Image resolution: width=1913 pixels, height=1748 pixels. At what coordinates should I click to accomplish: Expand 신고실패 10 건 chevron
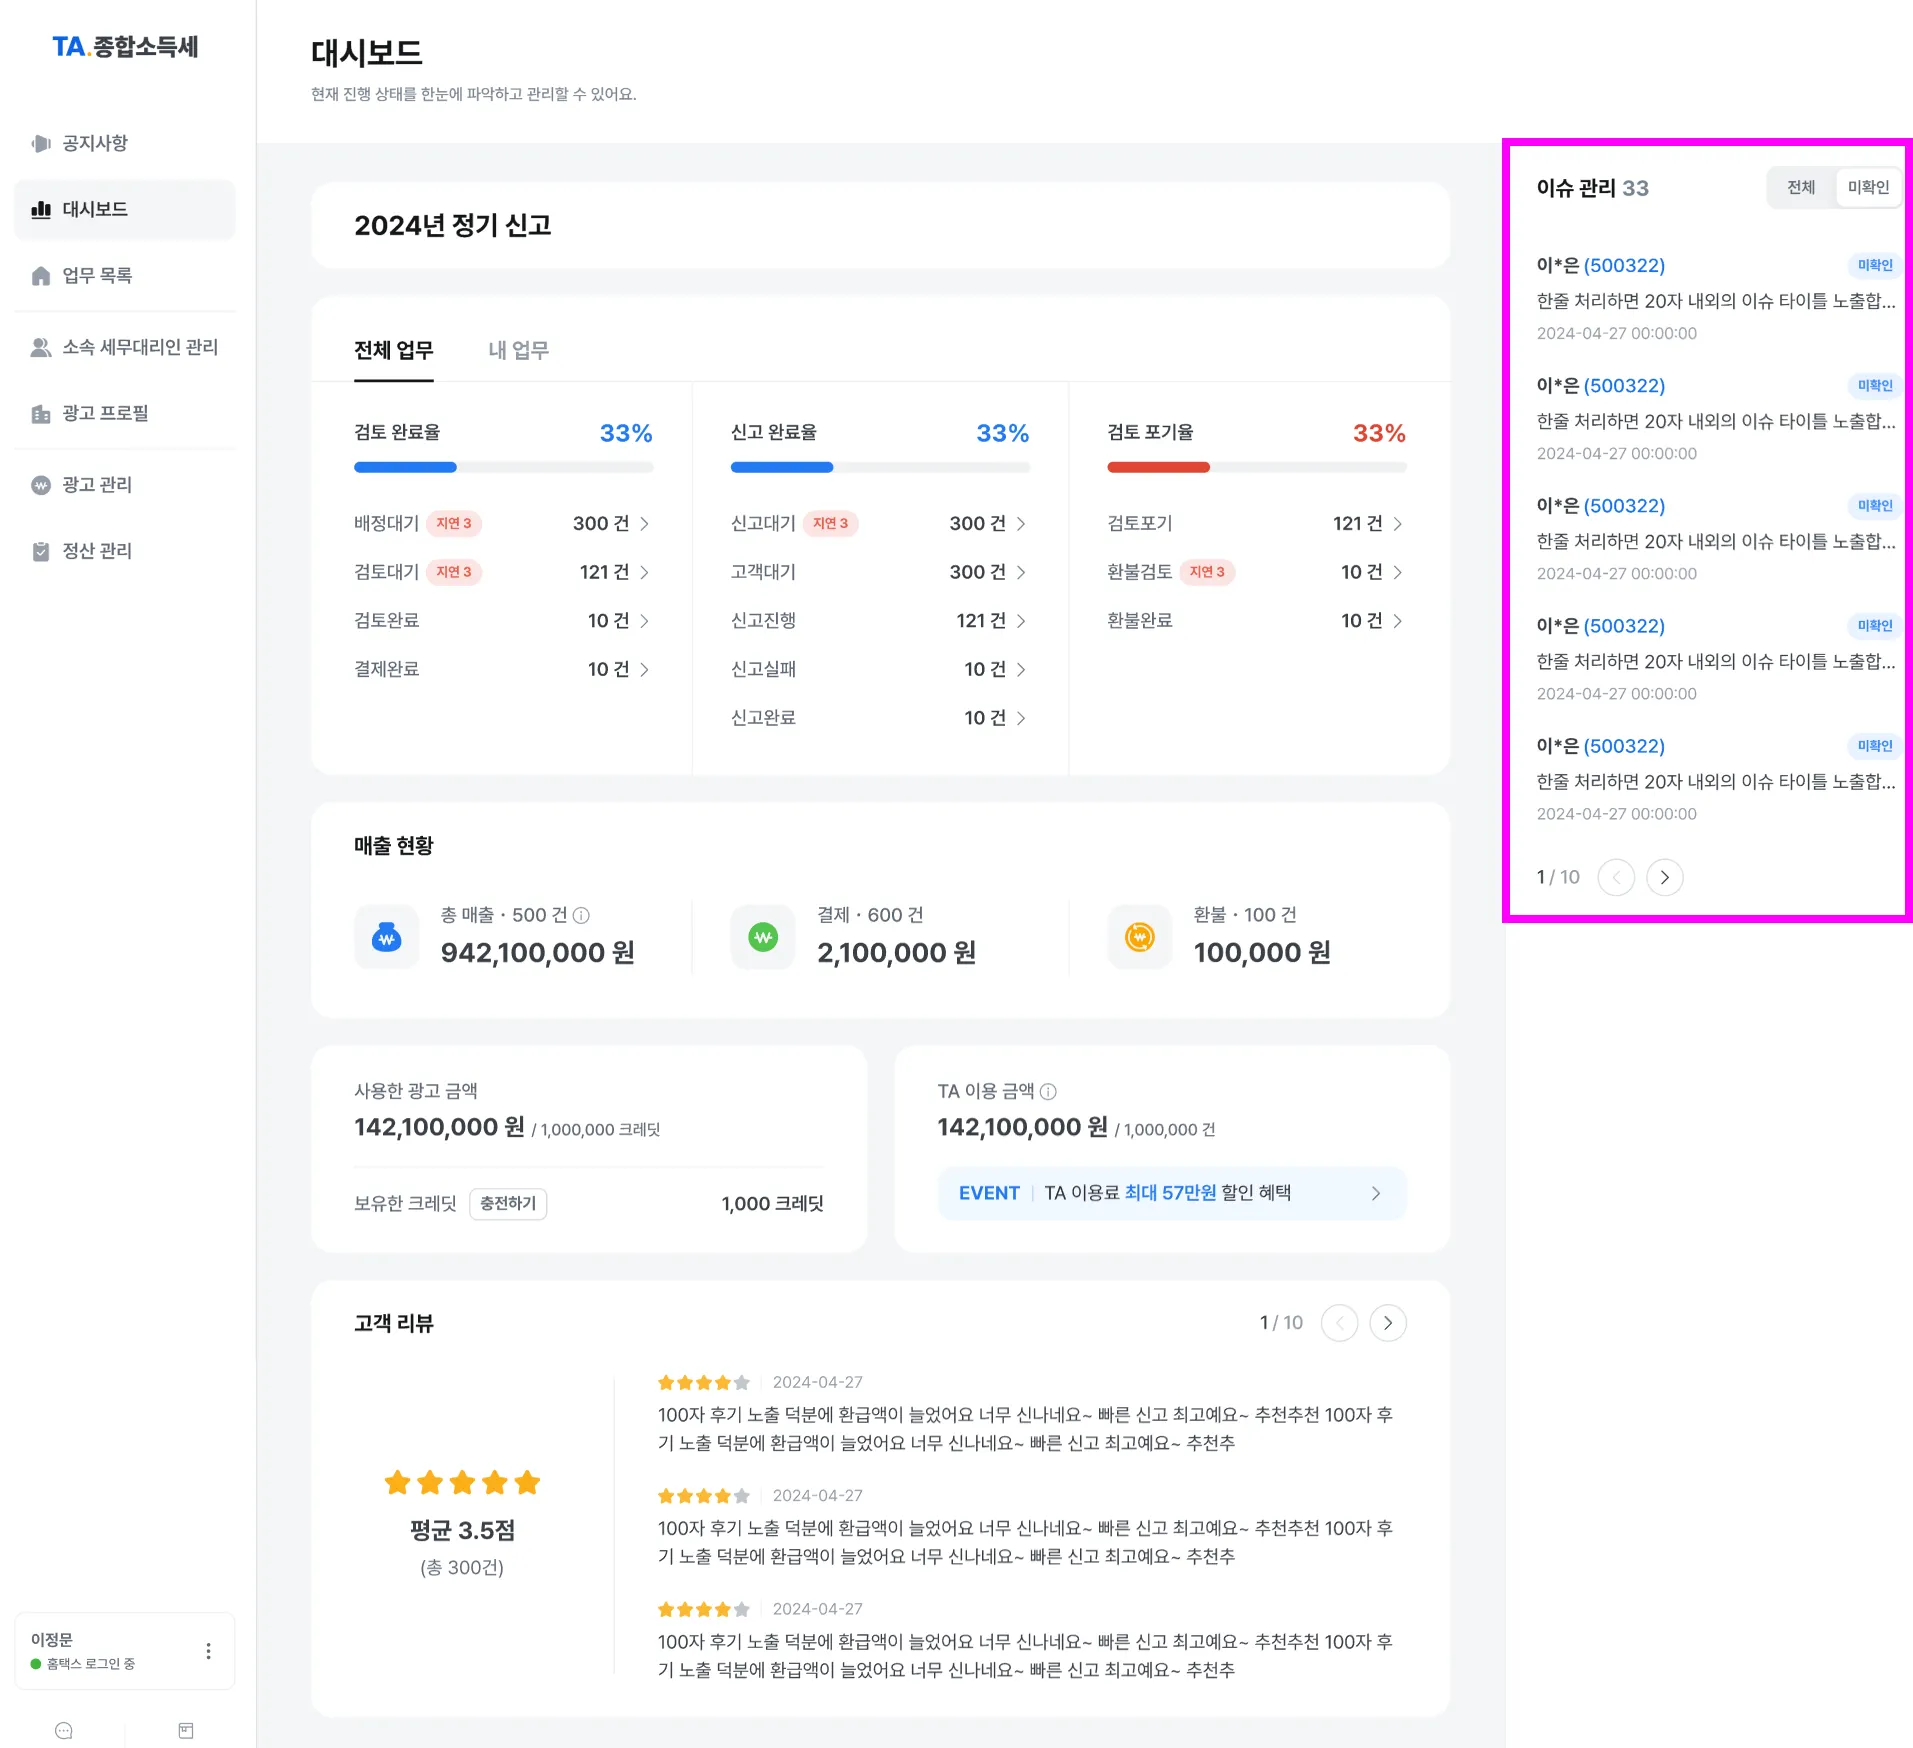1021,669
